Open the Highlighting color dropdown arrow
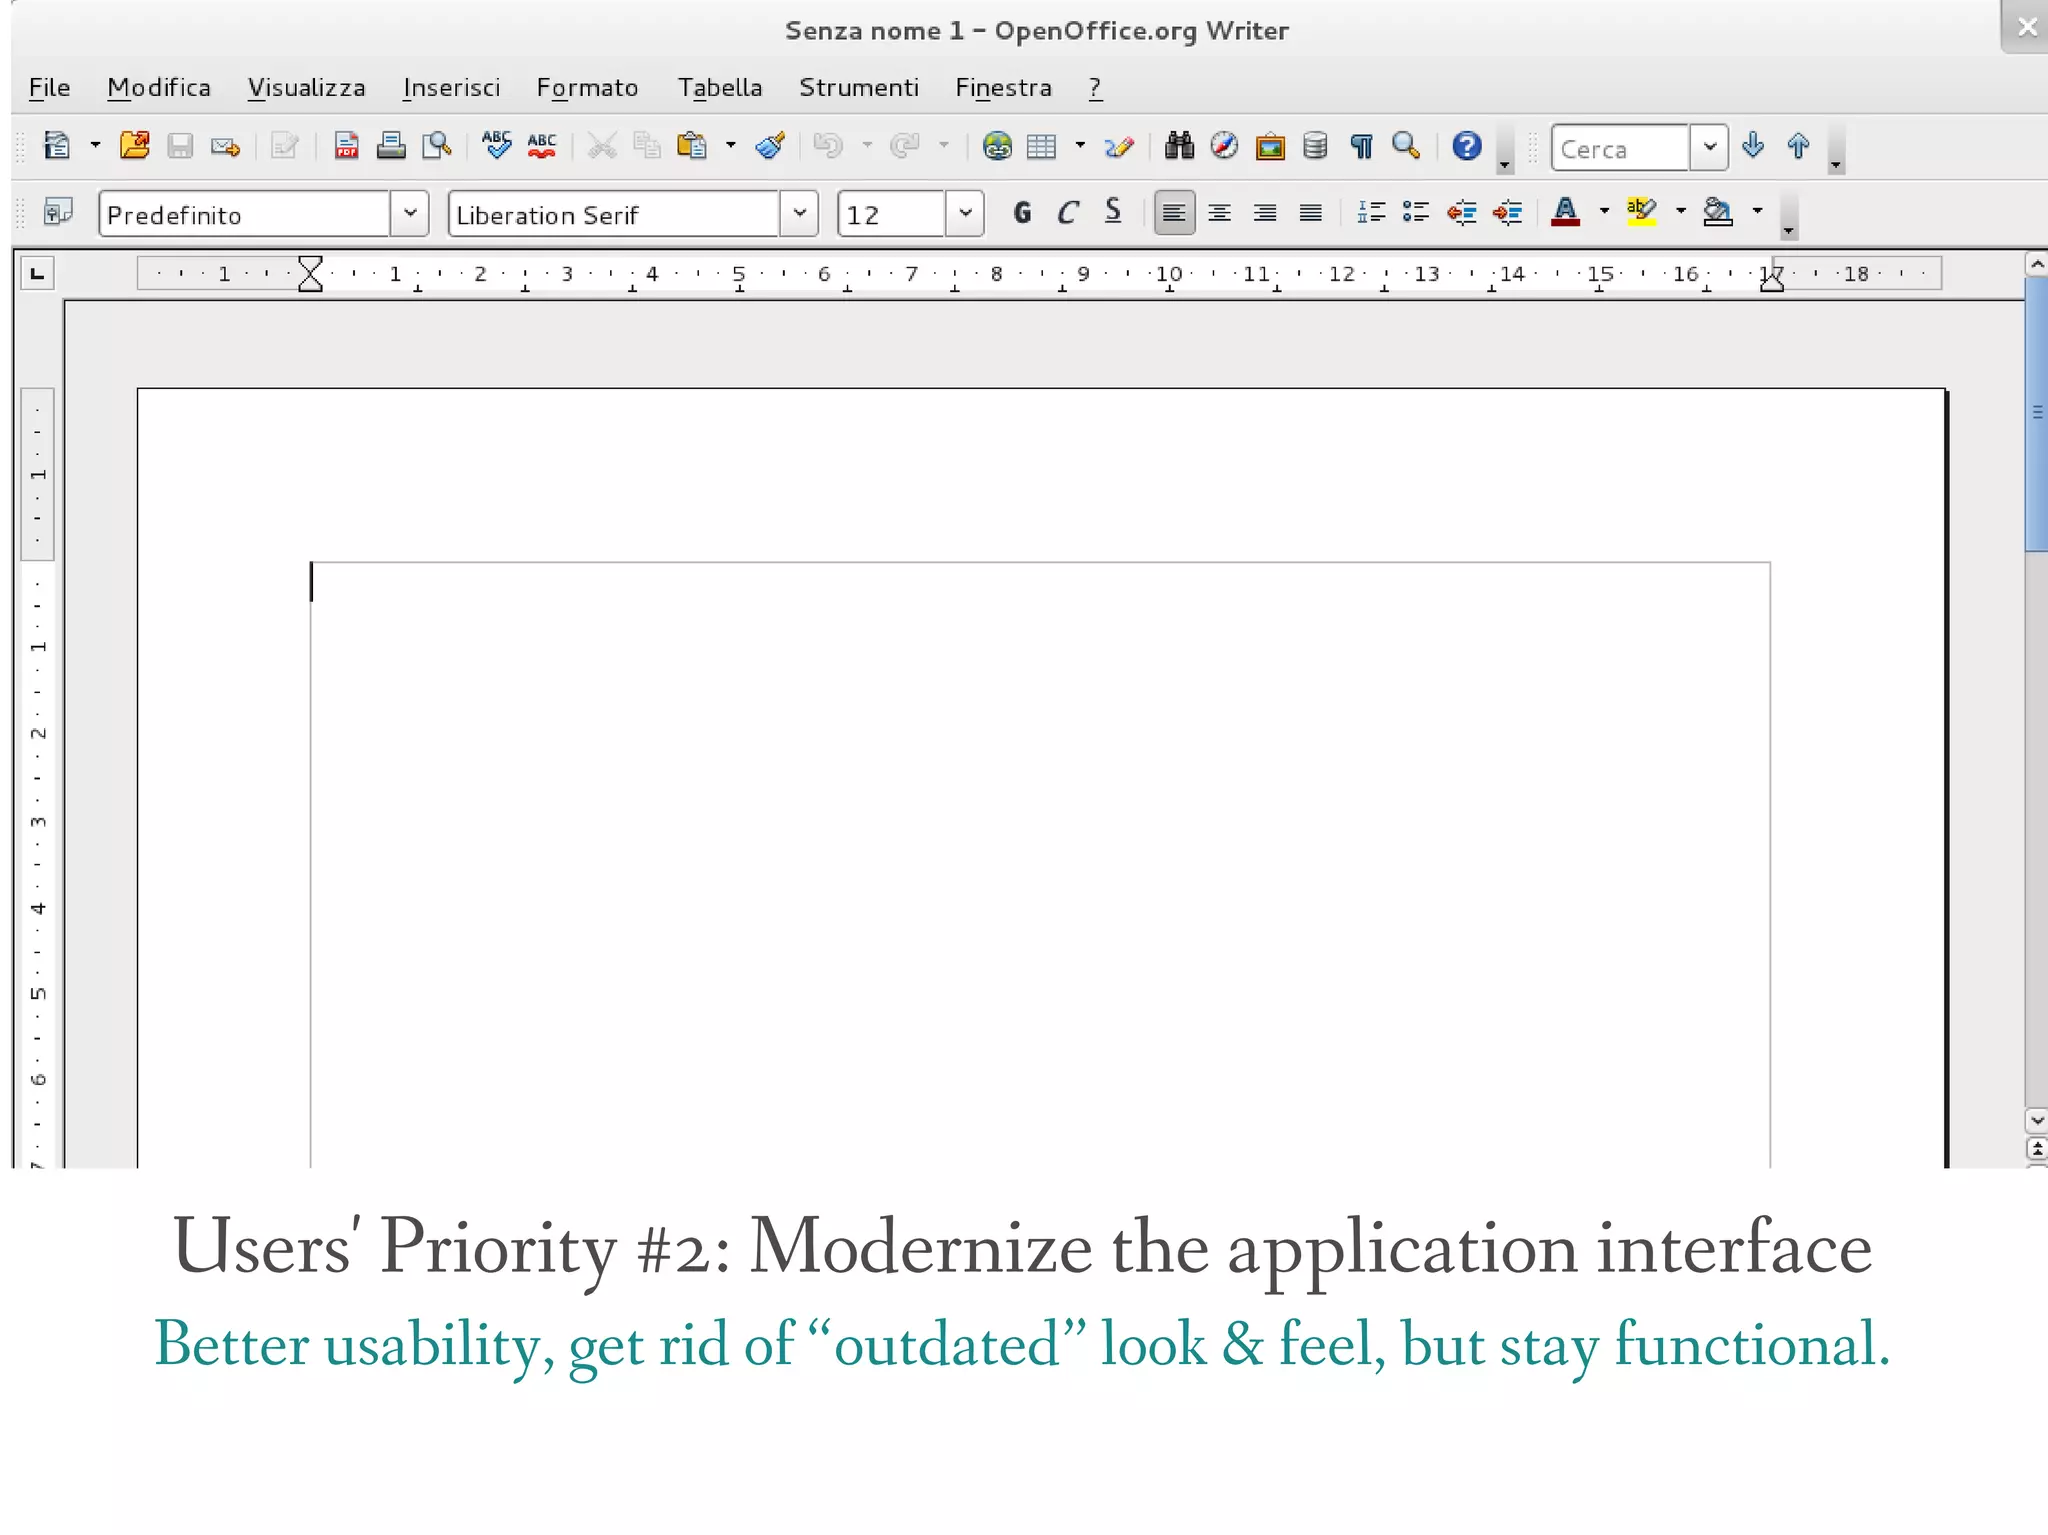 [x=1681, y=211]
